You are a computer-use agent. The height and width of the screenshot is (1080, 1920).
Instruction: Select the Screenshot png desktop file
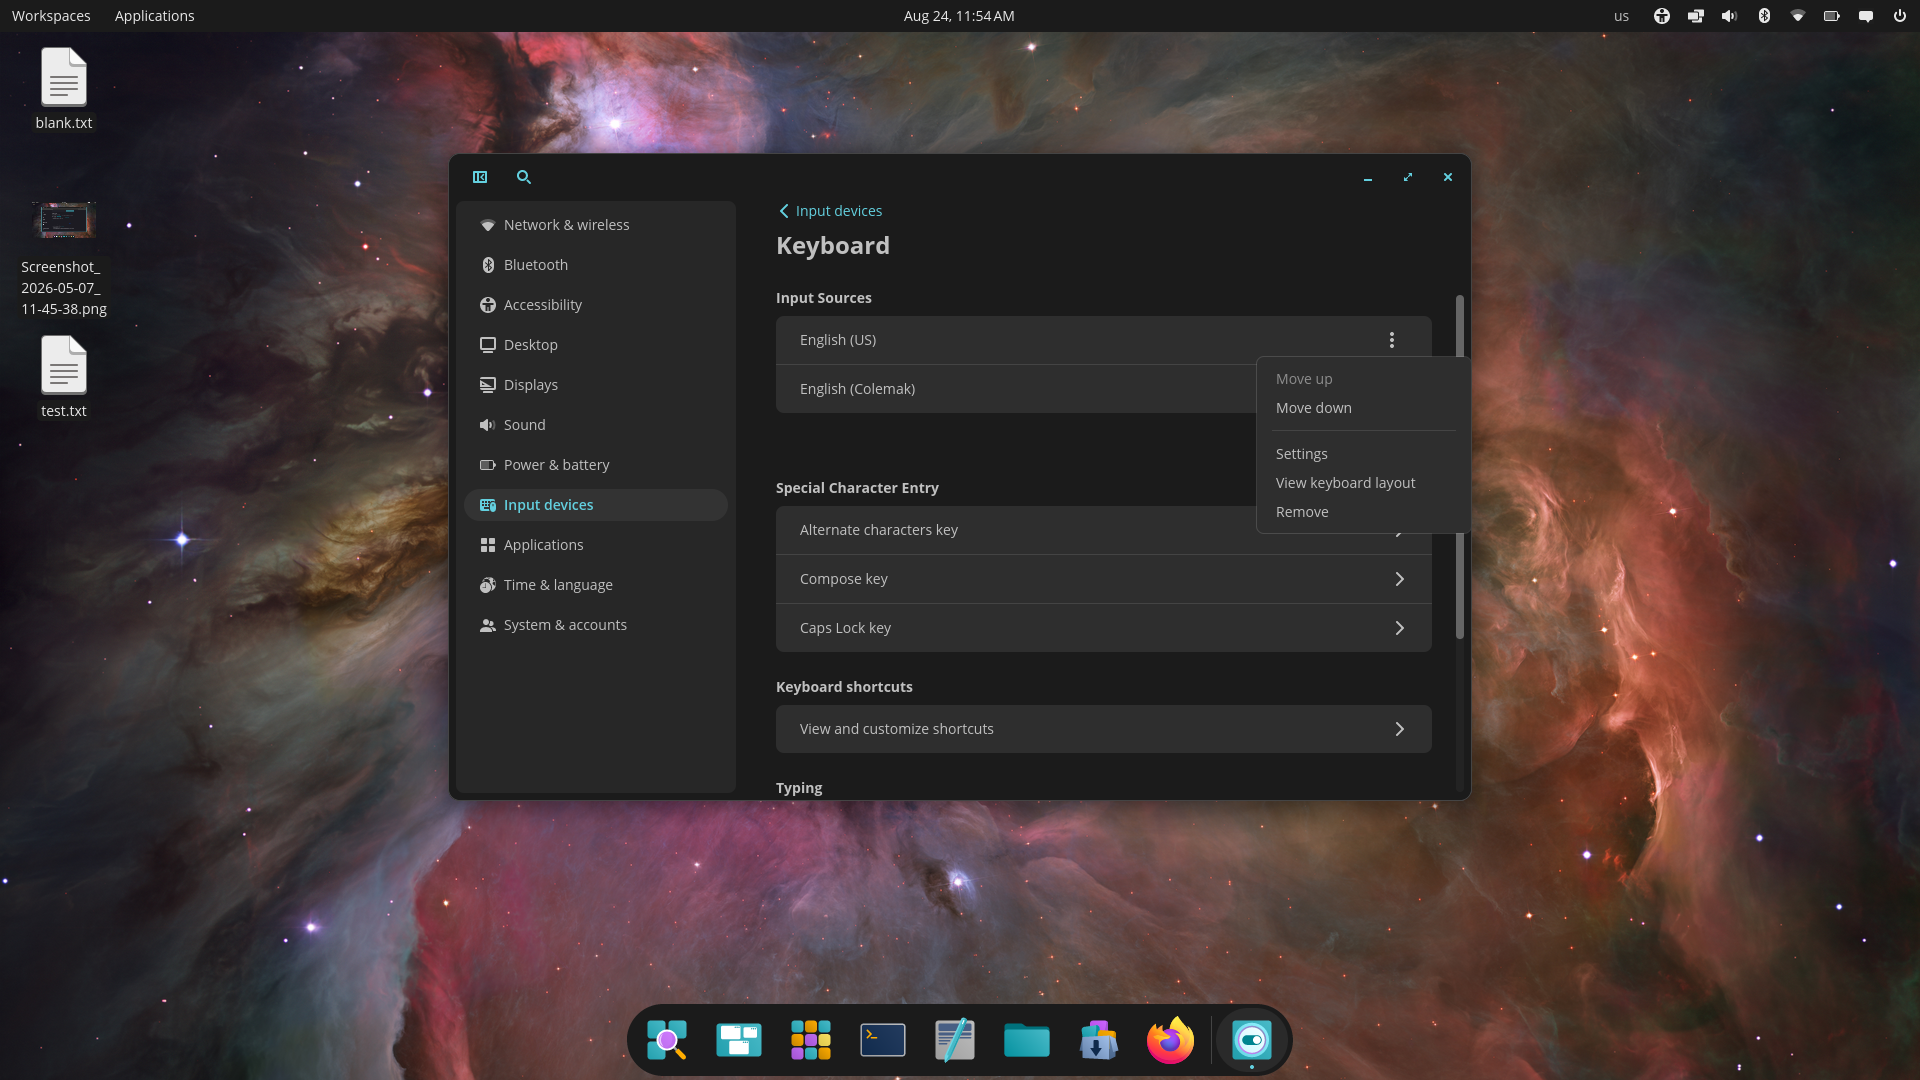click(x=64, y=259)
